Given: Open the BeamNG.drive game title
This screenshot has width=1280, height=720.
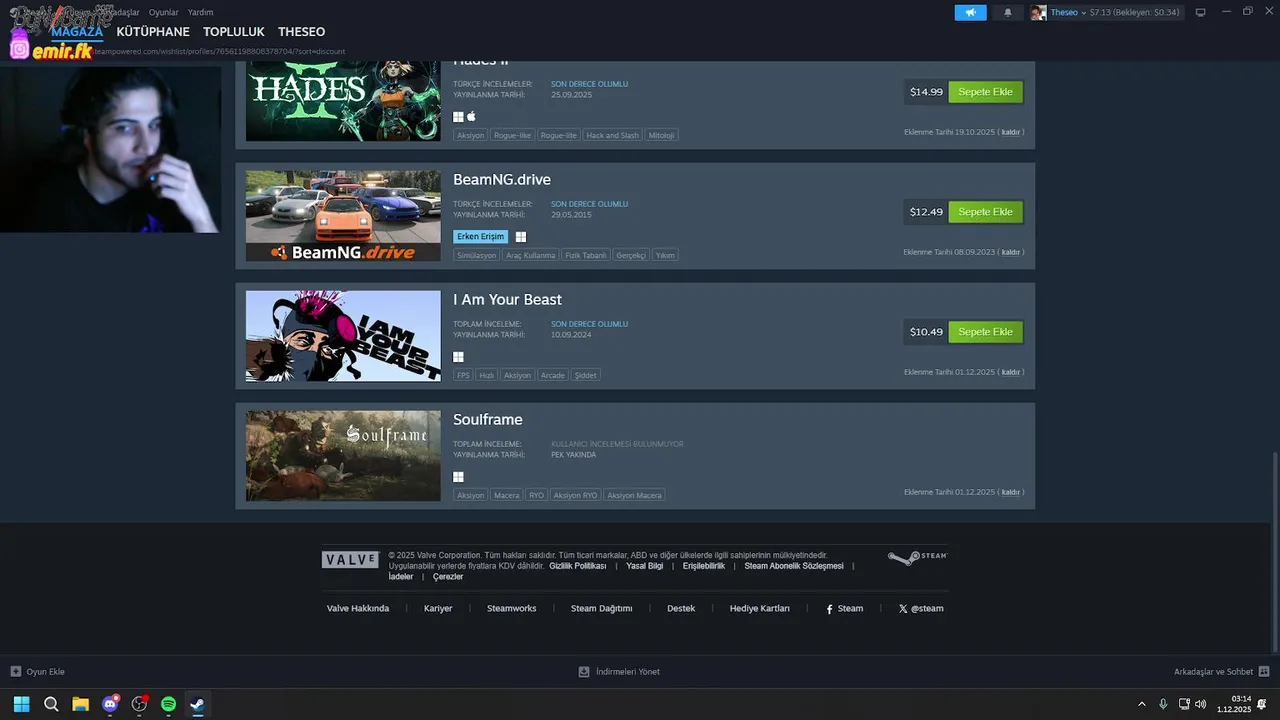Looking at the screenshot, I should [502, 180].
